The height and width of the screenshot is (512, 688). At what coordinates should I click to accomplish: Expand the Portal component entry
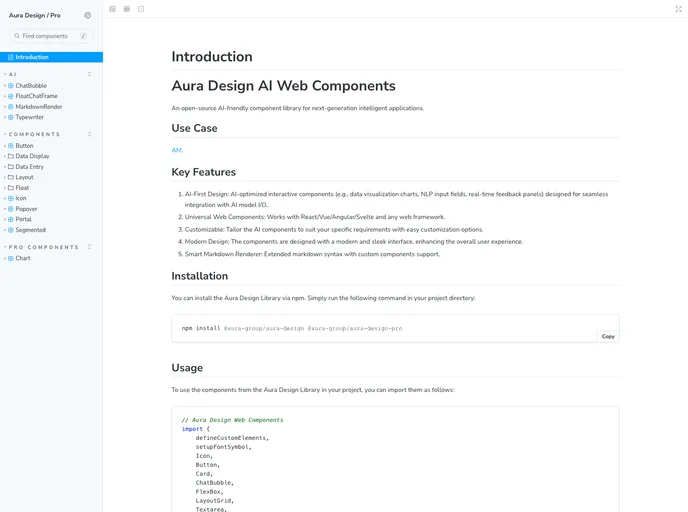pos(23,219)
